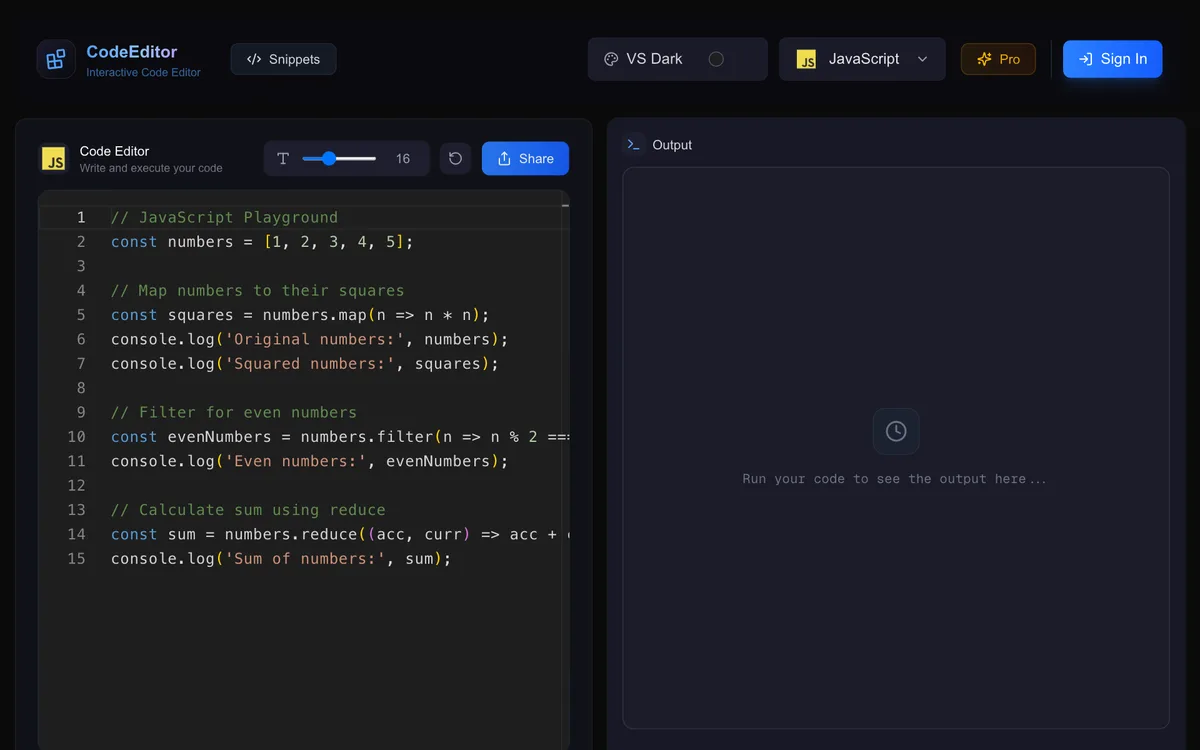This screenshot has width=1200, height=750.
Task: Click the sparkle icon on Pro button
Action: pos(985,59)
